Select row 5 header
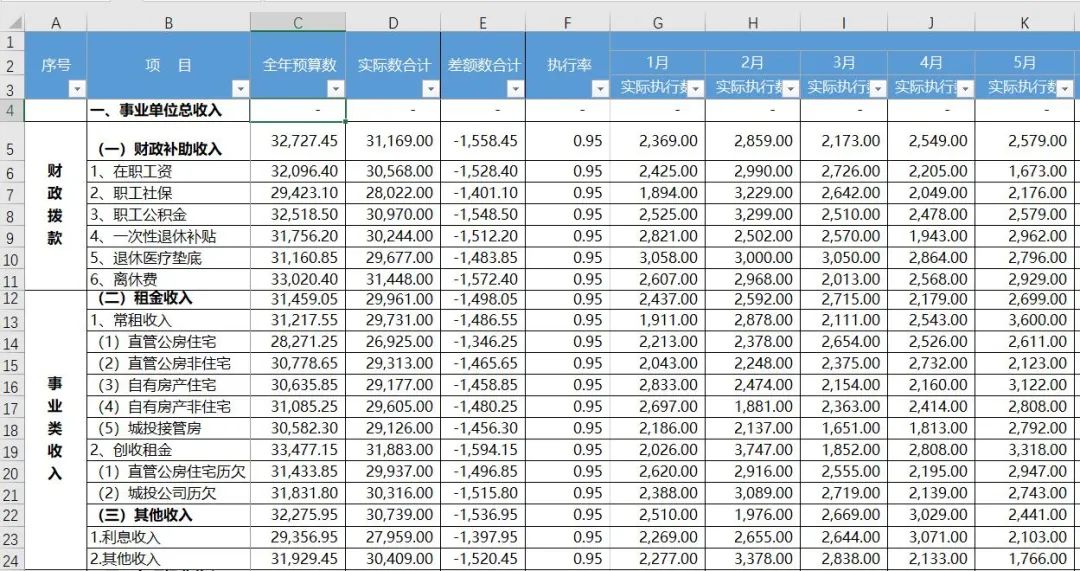The width and height of the screenshot is (1080, 571). click(12, 141)
